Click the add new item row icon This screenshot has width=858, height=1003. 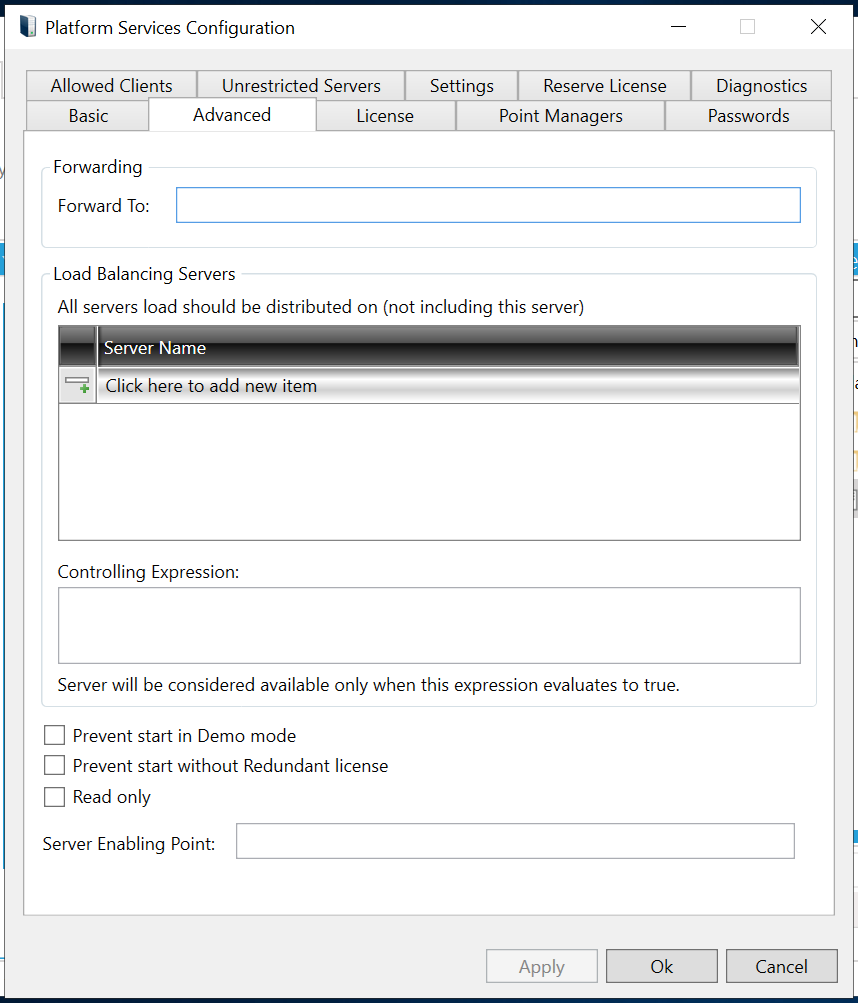pyautogui.click(x=78, y=386)
